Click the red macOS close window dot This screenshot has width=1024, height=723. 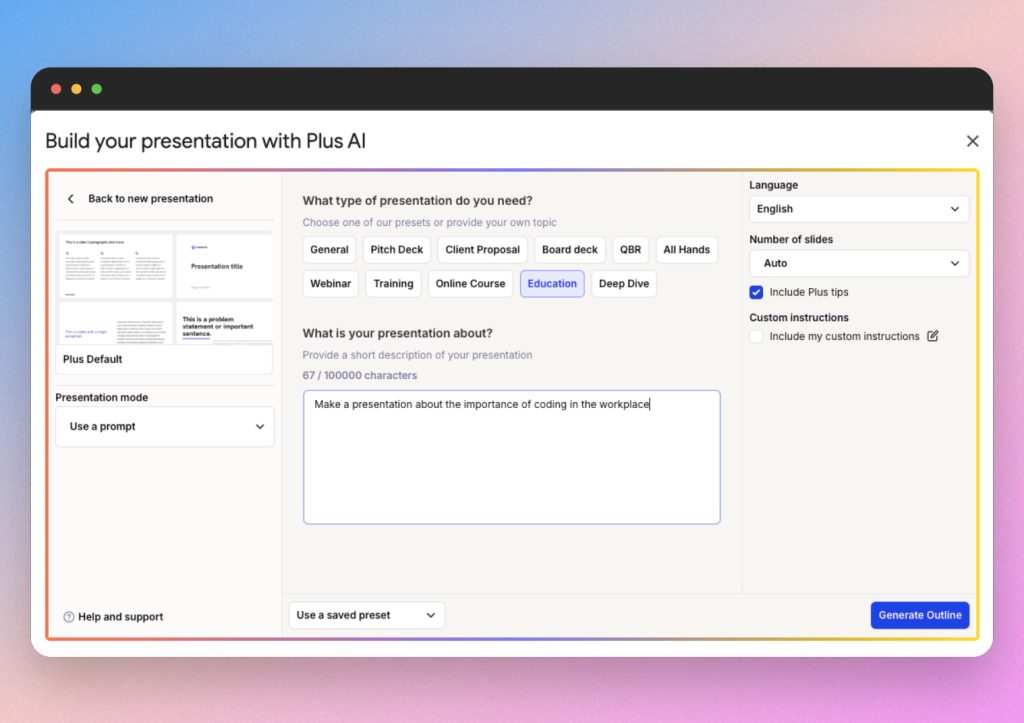click(x=56, y=89)
